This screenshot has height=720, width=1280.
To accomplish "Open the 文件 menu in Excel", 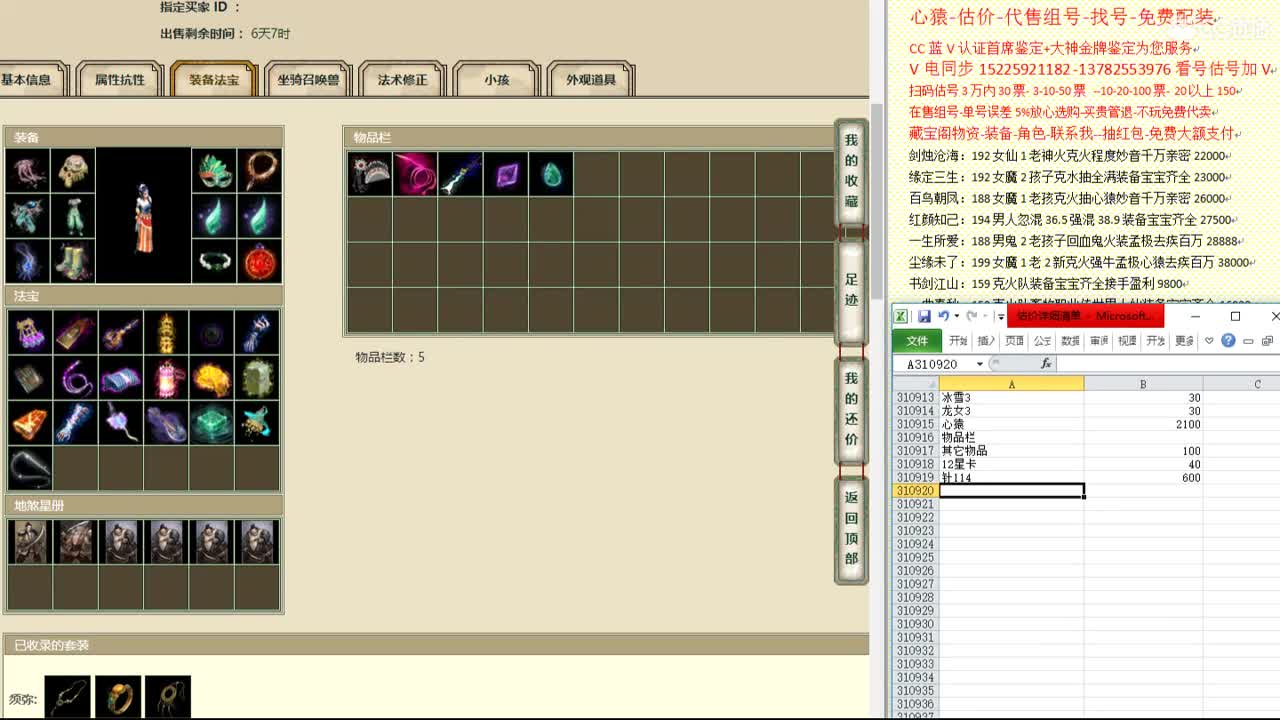I will (917, 340).
